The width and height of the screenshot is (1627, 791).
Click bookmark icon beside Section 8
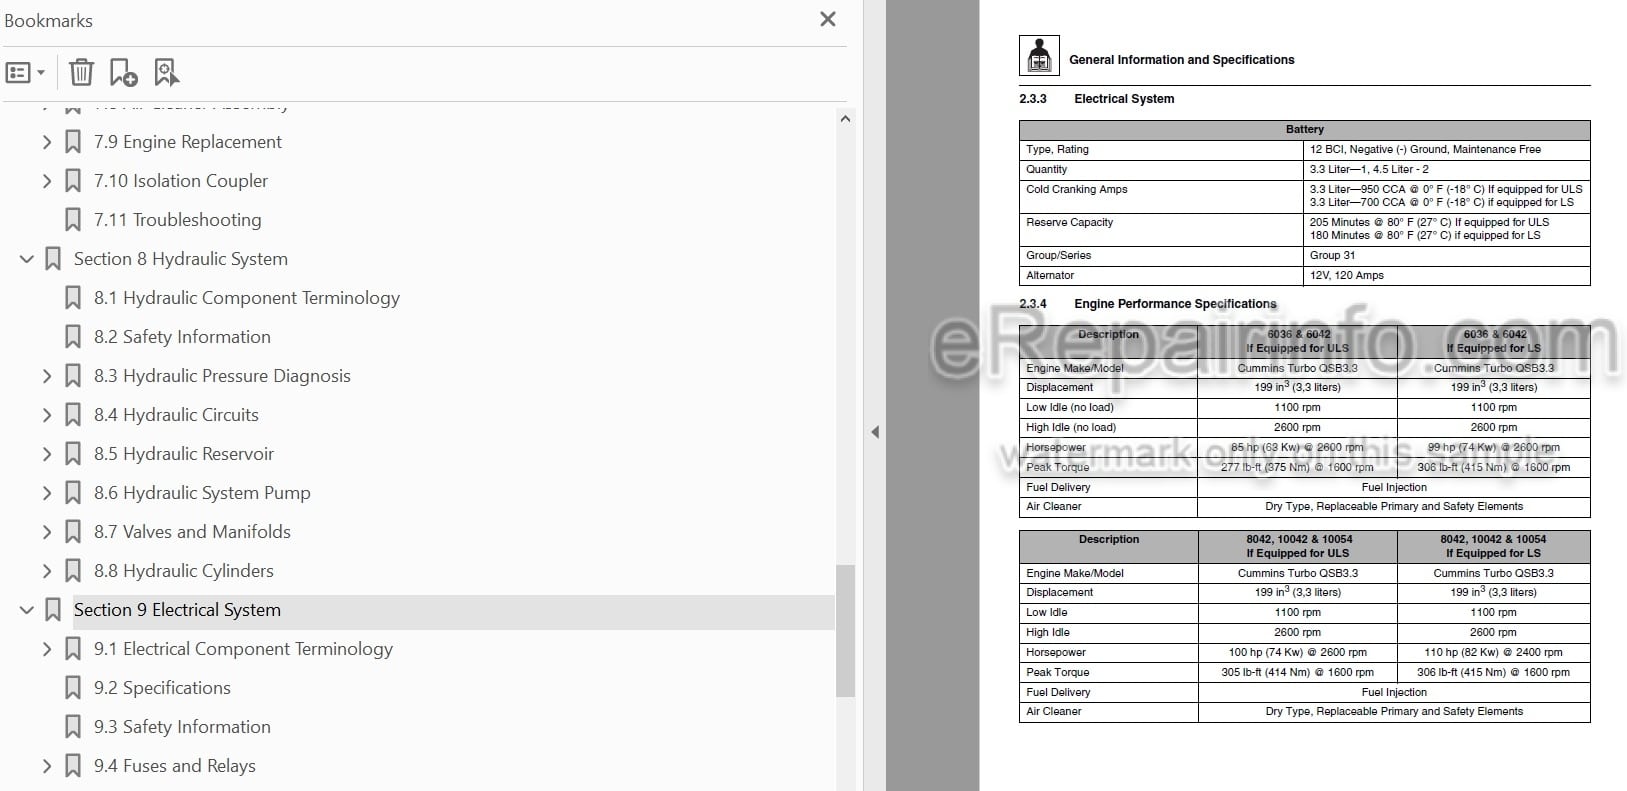coord(53,259)
